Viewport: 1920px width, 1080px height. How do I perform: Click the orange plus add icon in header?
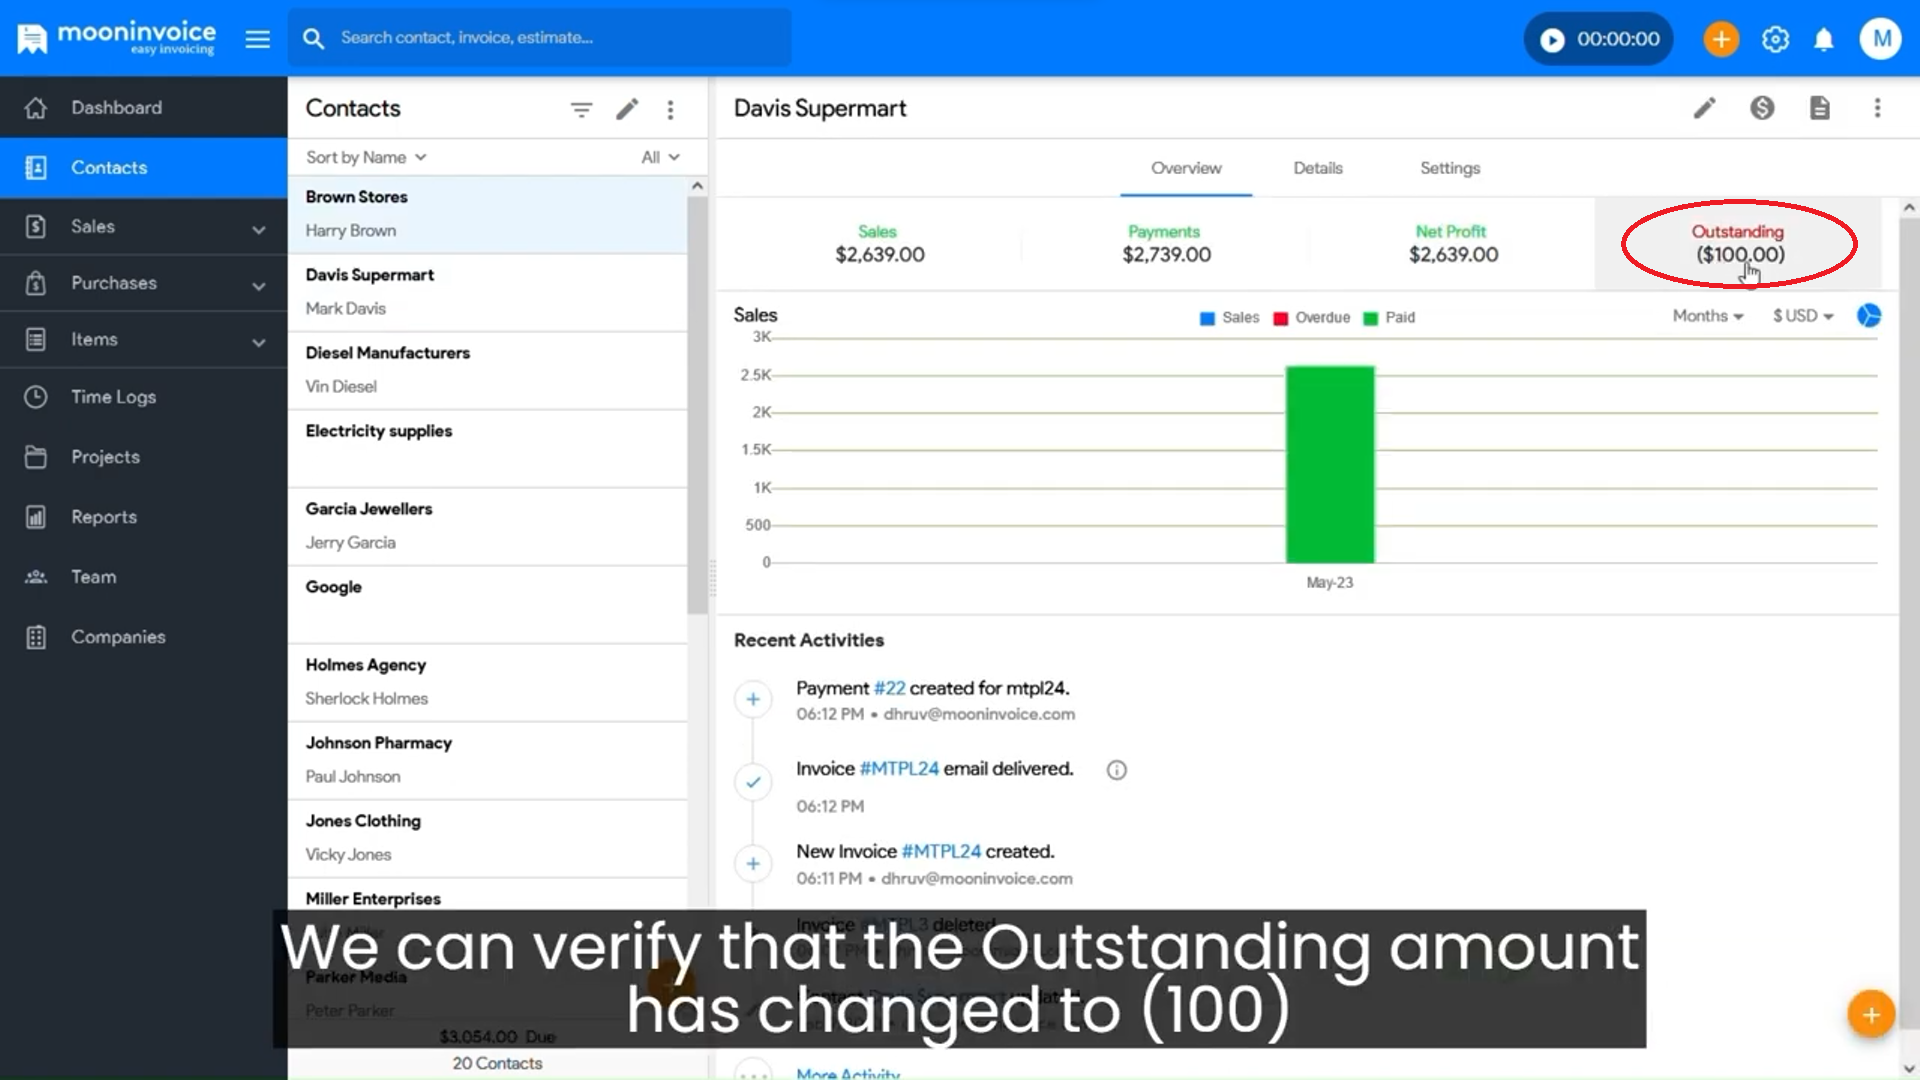point(1721,39)
